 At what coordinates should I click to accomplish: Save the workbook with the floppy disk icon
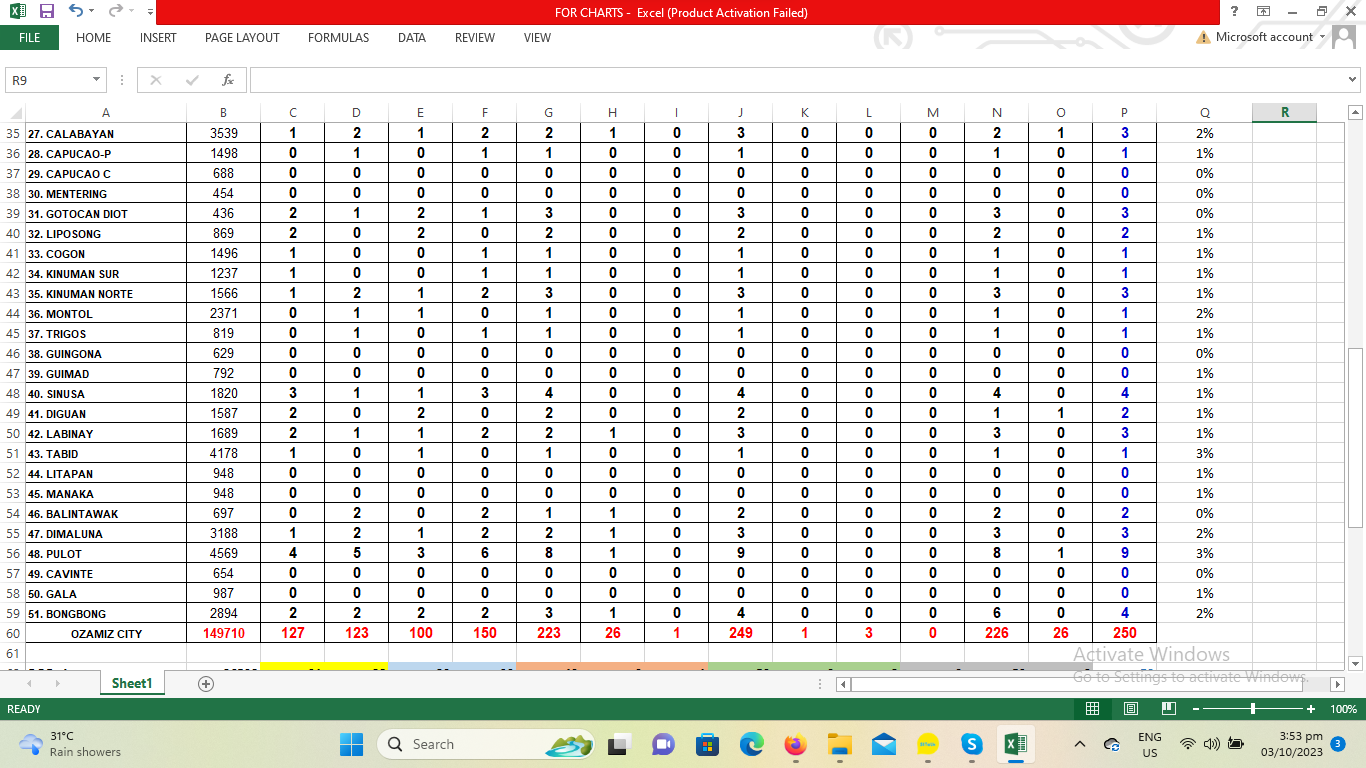click(47, 12)
